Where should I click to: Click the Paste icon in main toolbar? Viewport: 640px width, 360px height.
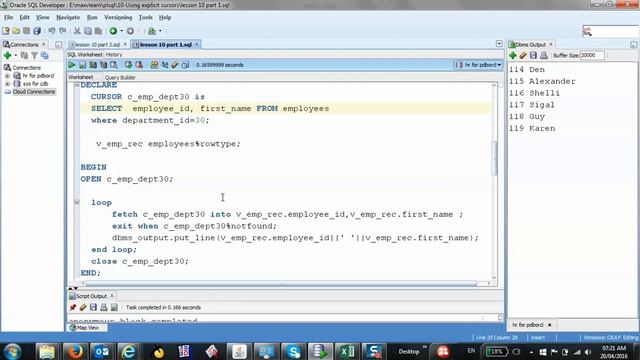pos(98,31)
